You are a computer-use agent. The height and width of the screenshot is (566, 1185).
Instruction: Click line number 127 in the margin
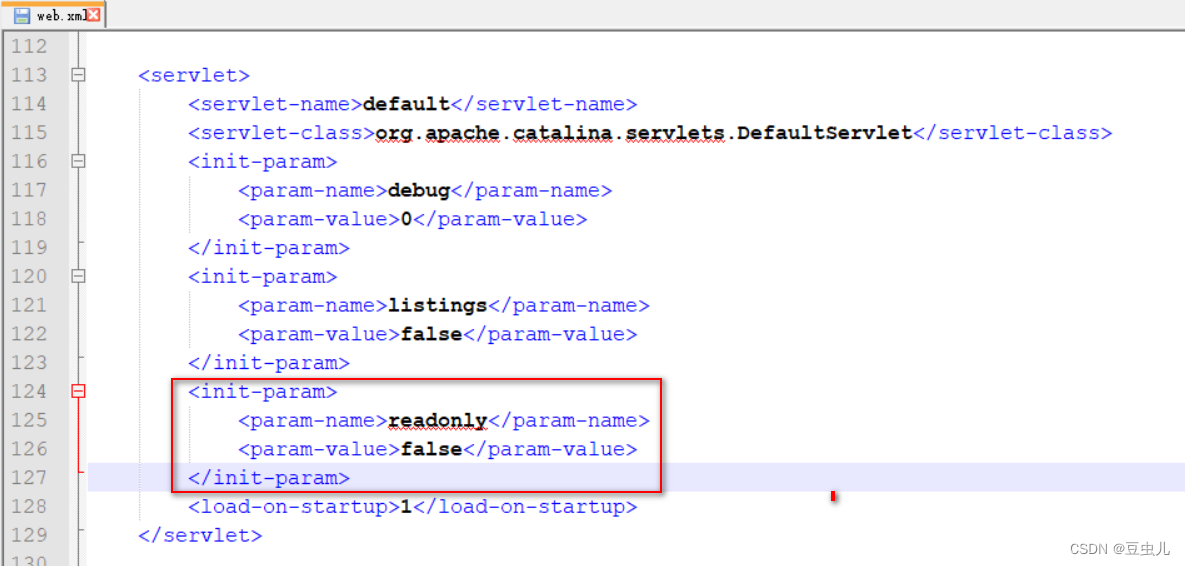click(x=29, y=477)
